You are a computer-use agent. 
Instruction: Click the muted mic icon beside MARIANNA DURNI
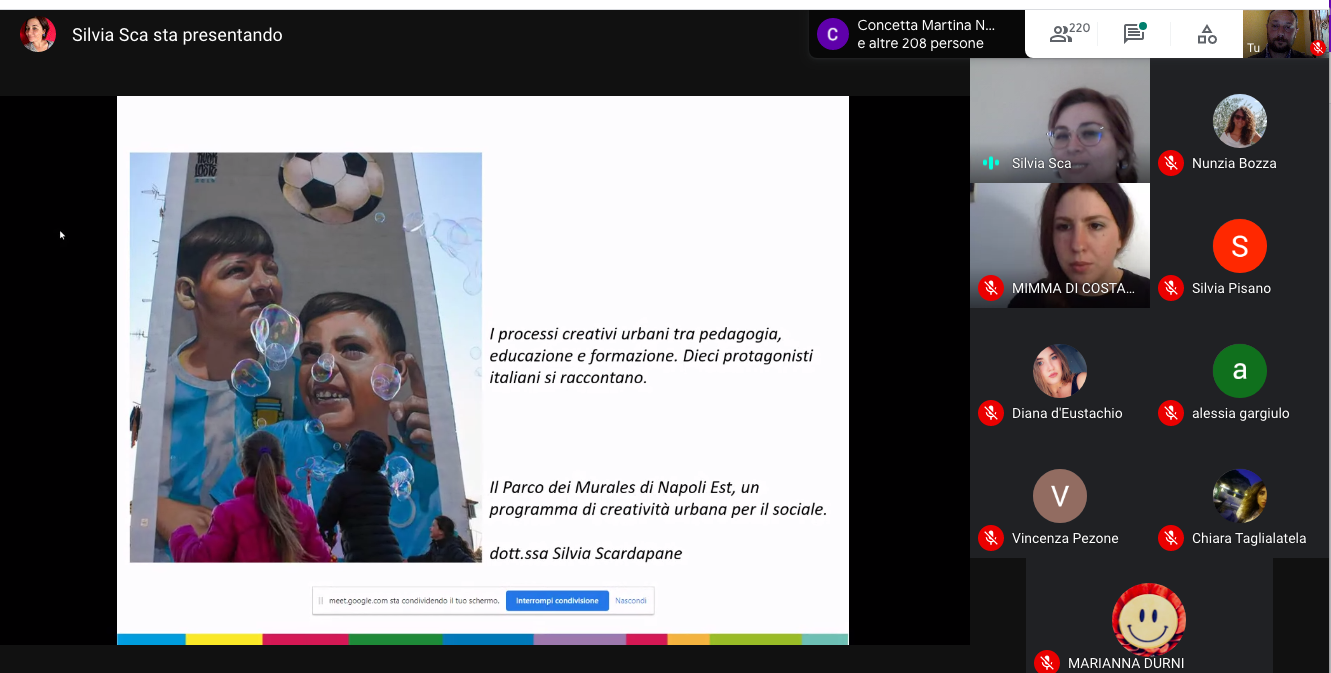(x=1047, y=662)
